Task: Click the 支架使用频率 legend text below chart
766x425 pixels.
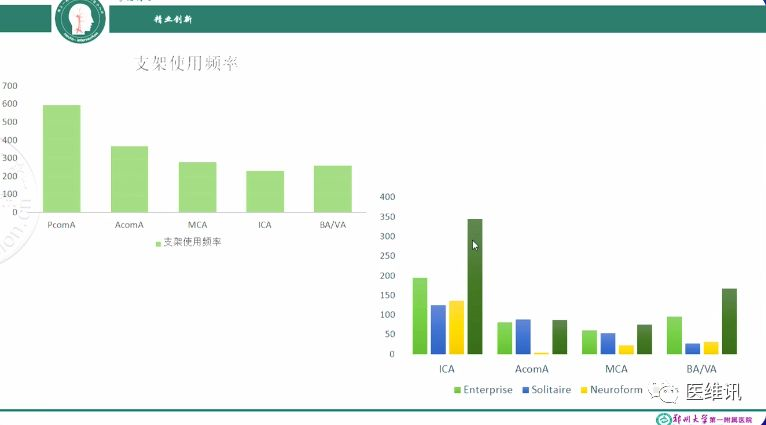Action: (x=192, y=242)
